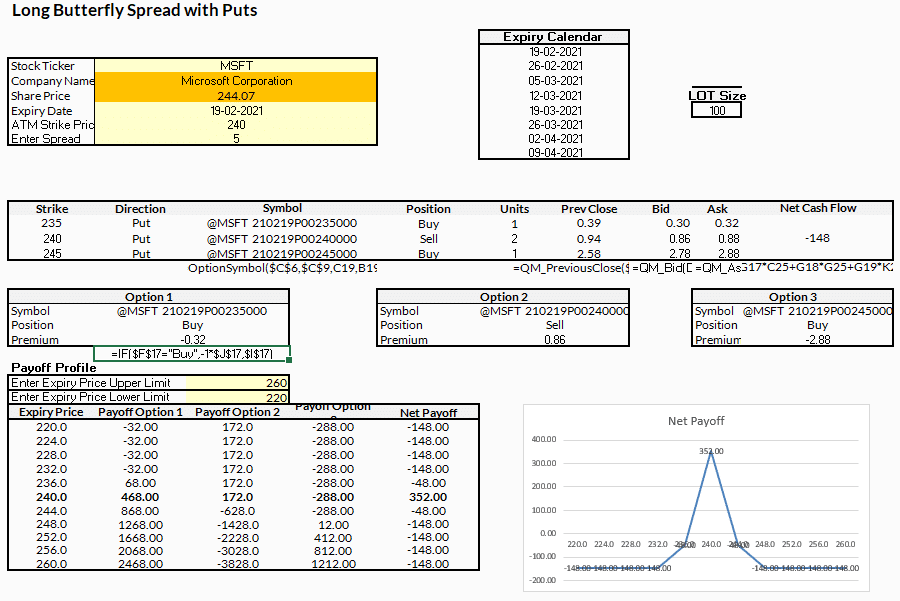Select the active cell with IF formula

tap(192, 354)
